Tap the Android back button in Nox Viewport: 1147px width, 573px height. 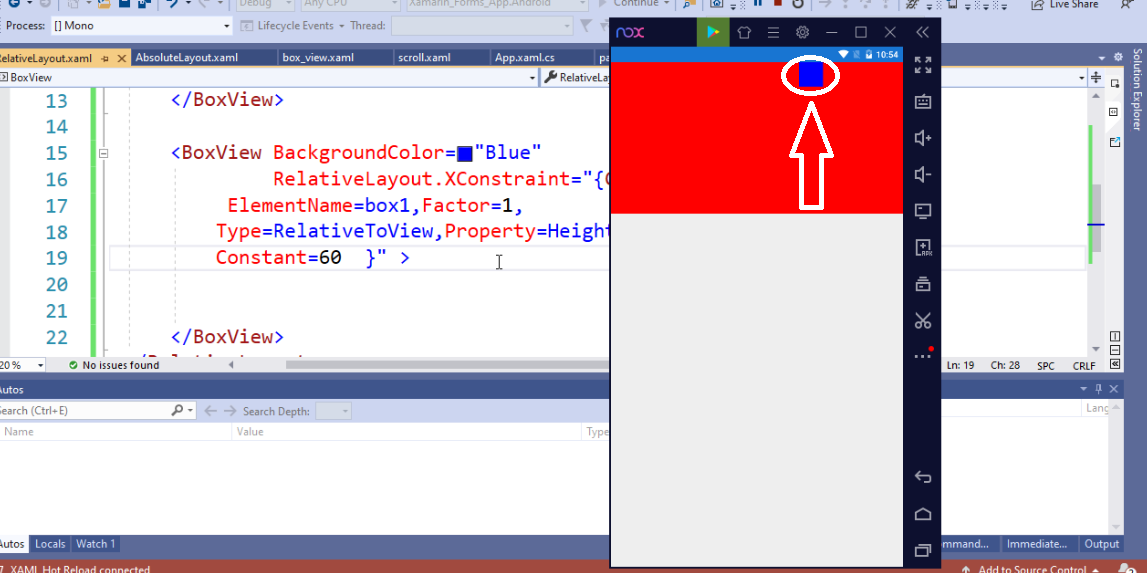[923, 478]
